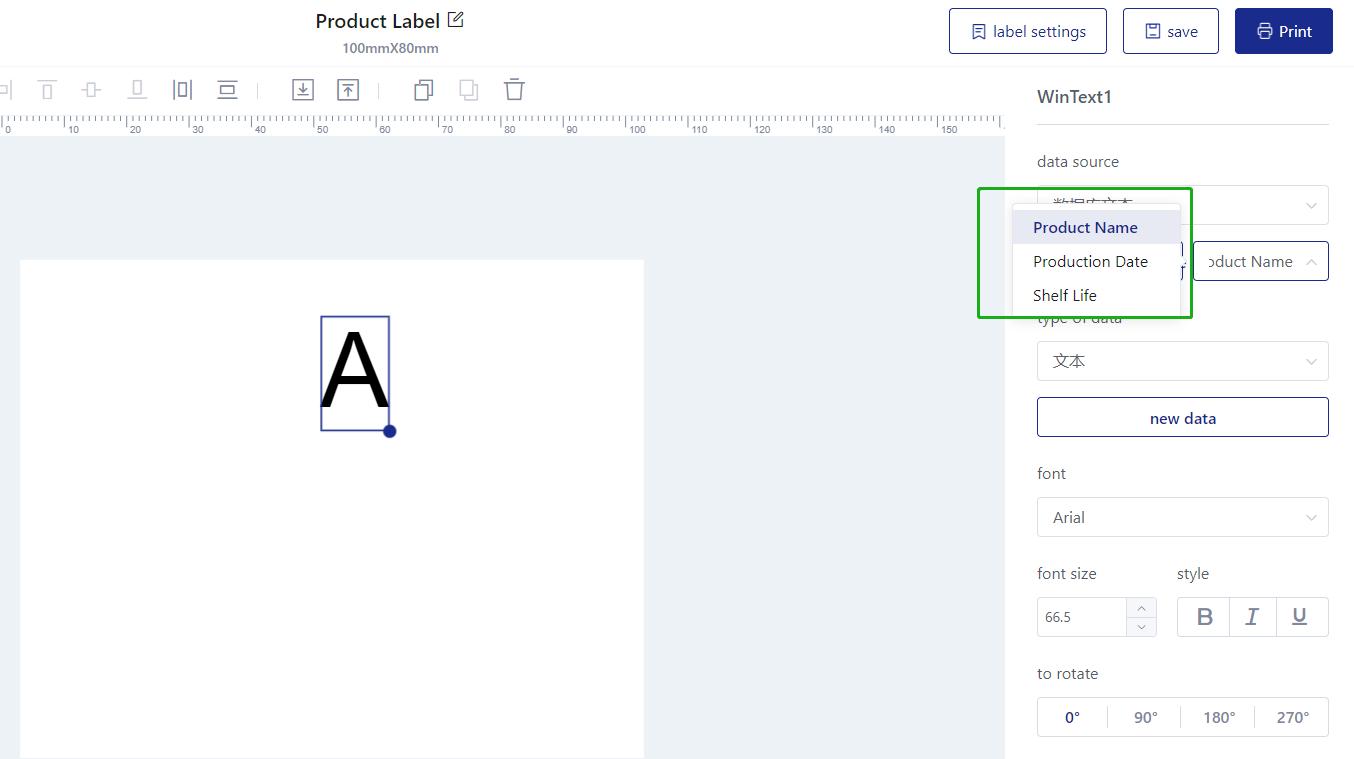
Task: Send the text element to the back
Action: coord(303,89)
